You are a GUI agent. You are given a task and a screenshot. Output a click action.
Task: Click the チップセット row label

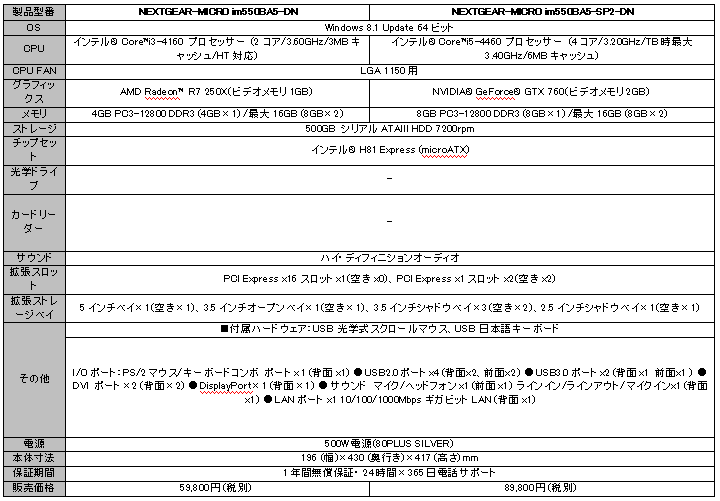34,151
